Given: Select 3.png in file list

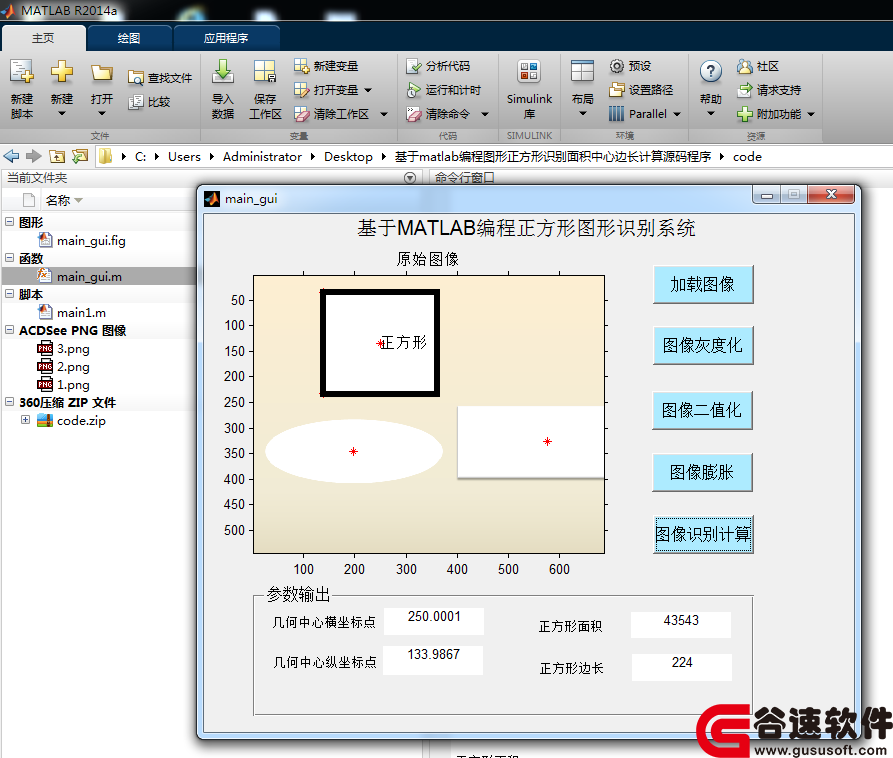Looking at the screenshot, I should tap(73, 349).
